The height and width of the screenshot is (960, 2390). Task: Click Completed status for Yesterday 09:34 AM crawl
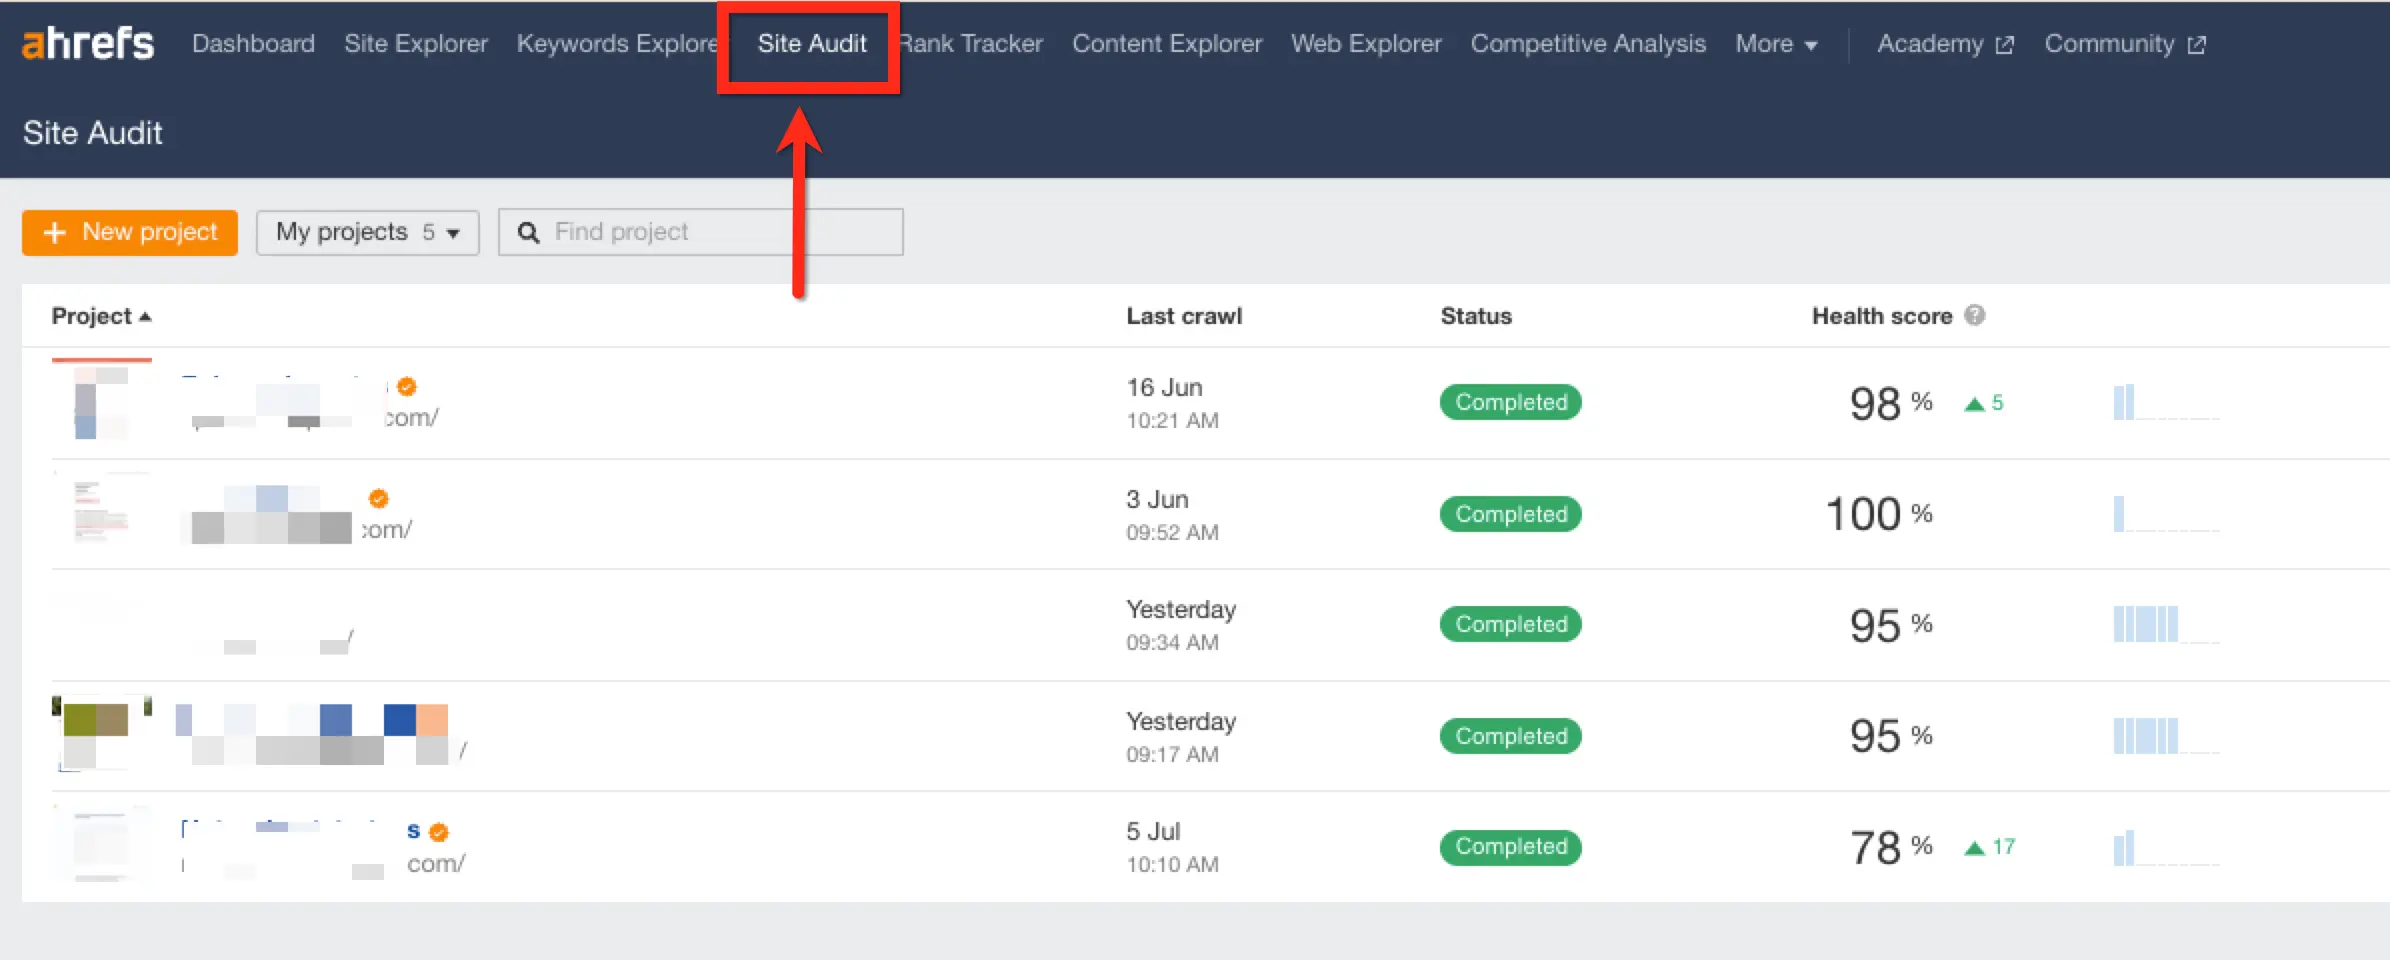coord(1511,624)
